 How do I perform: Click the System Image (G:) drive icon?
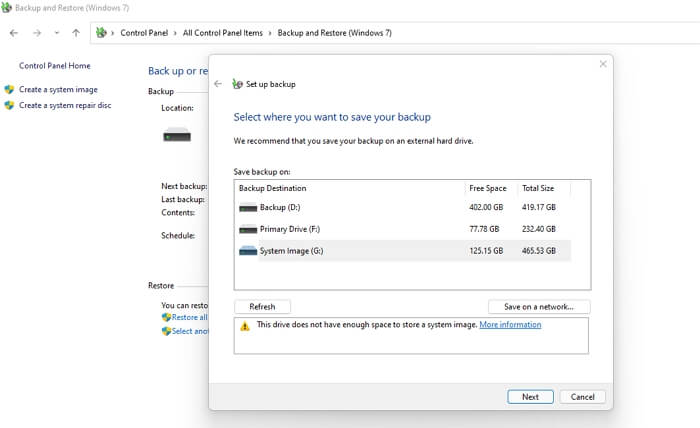pos(248,251)
